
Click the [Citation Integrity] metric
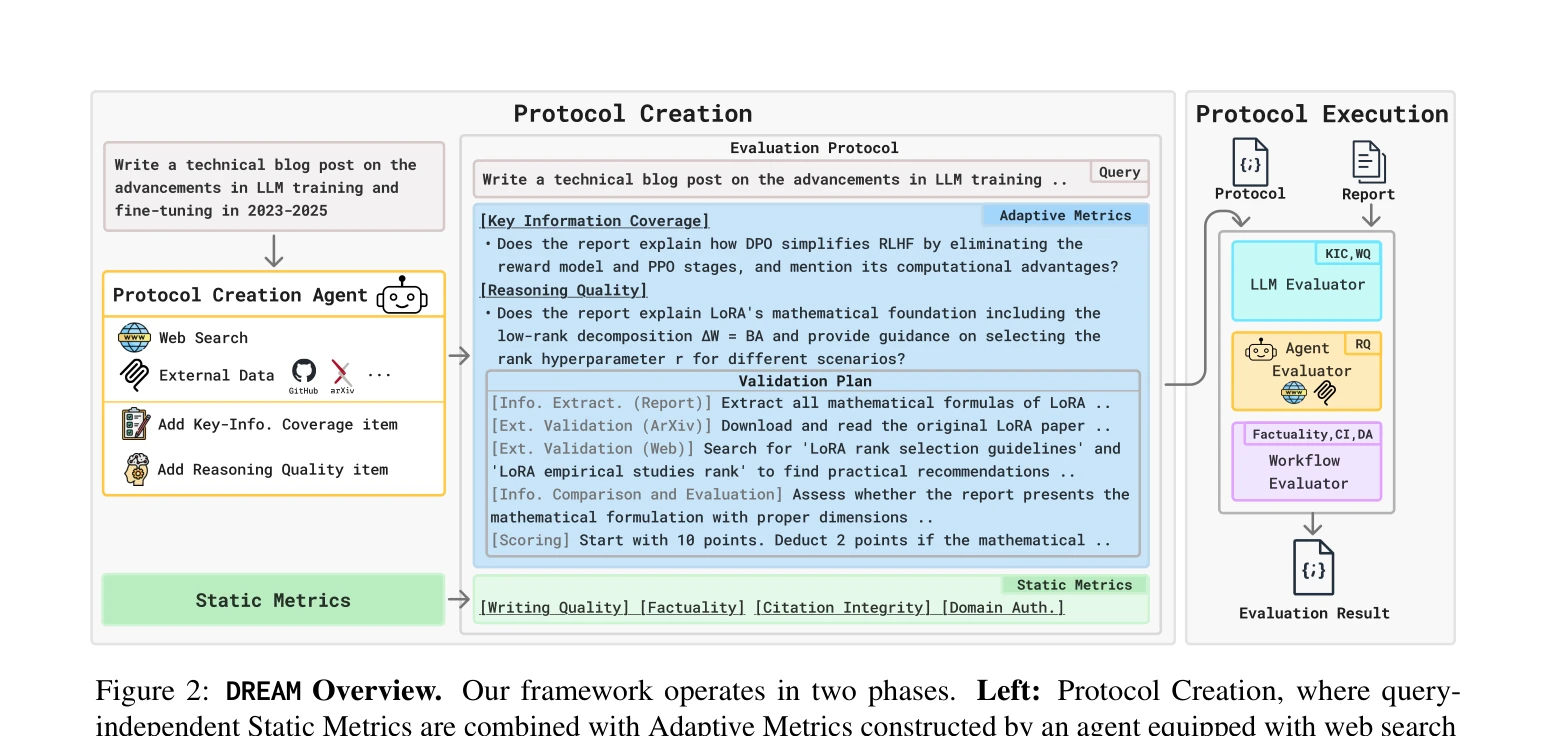pos(843,607)
